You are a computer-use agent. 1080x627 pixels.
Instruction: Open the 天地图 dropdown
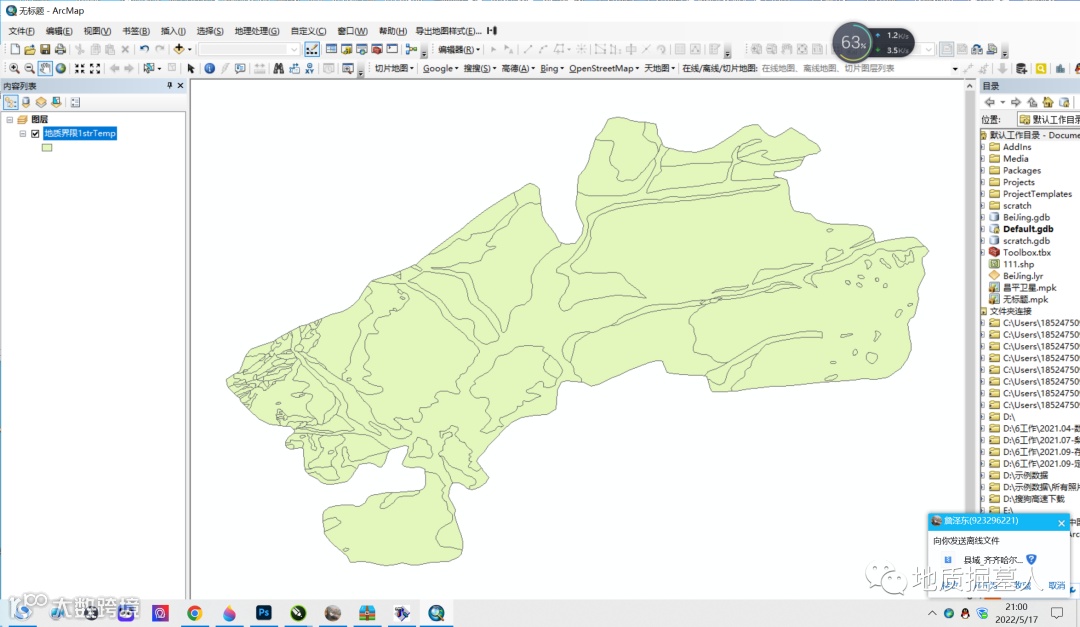[x=659, y=68]
